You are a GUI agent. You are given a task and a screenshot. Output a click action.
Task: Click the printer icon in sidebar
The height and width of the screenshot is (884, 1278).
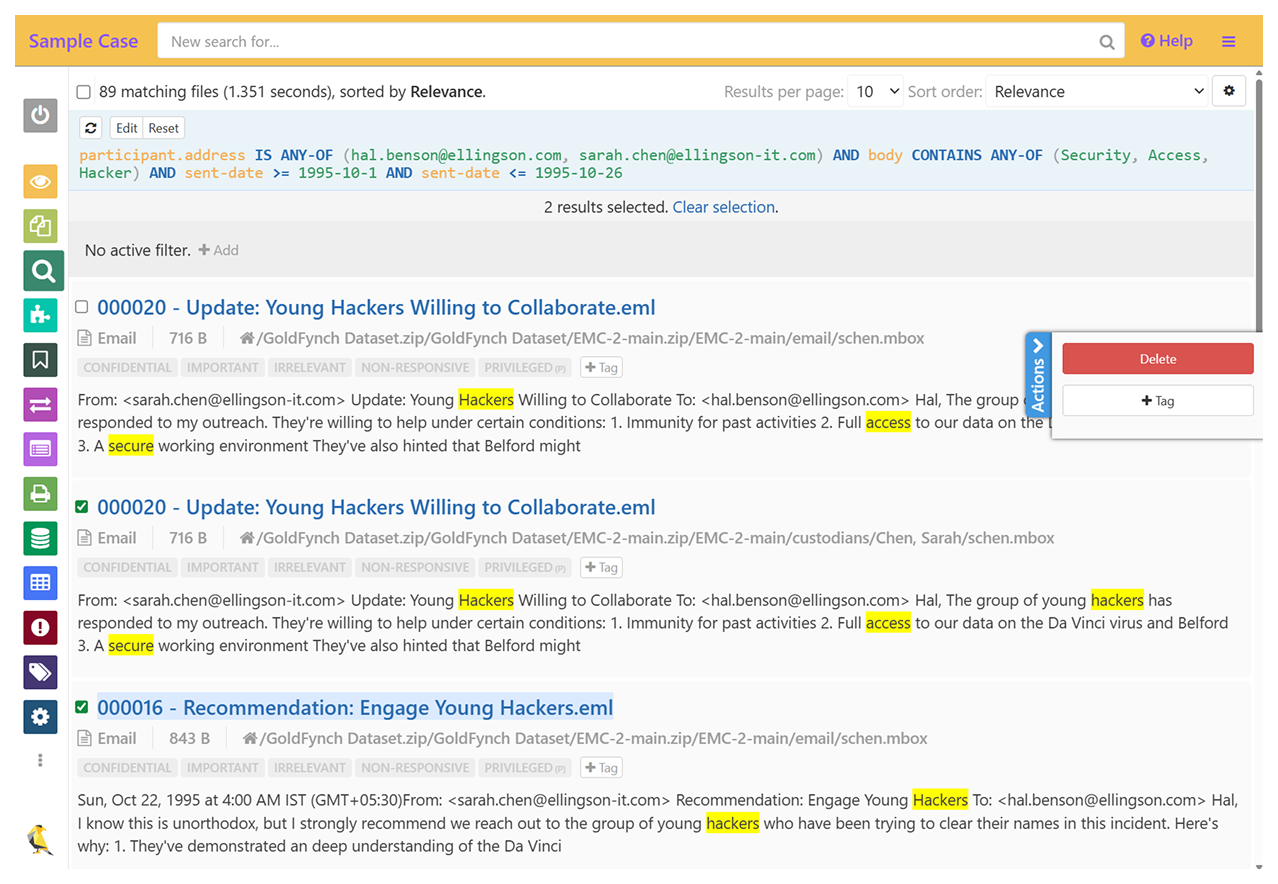[40, 494]
